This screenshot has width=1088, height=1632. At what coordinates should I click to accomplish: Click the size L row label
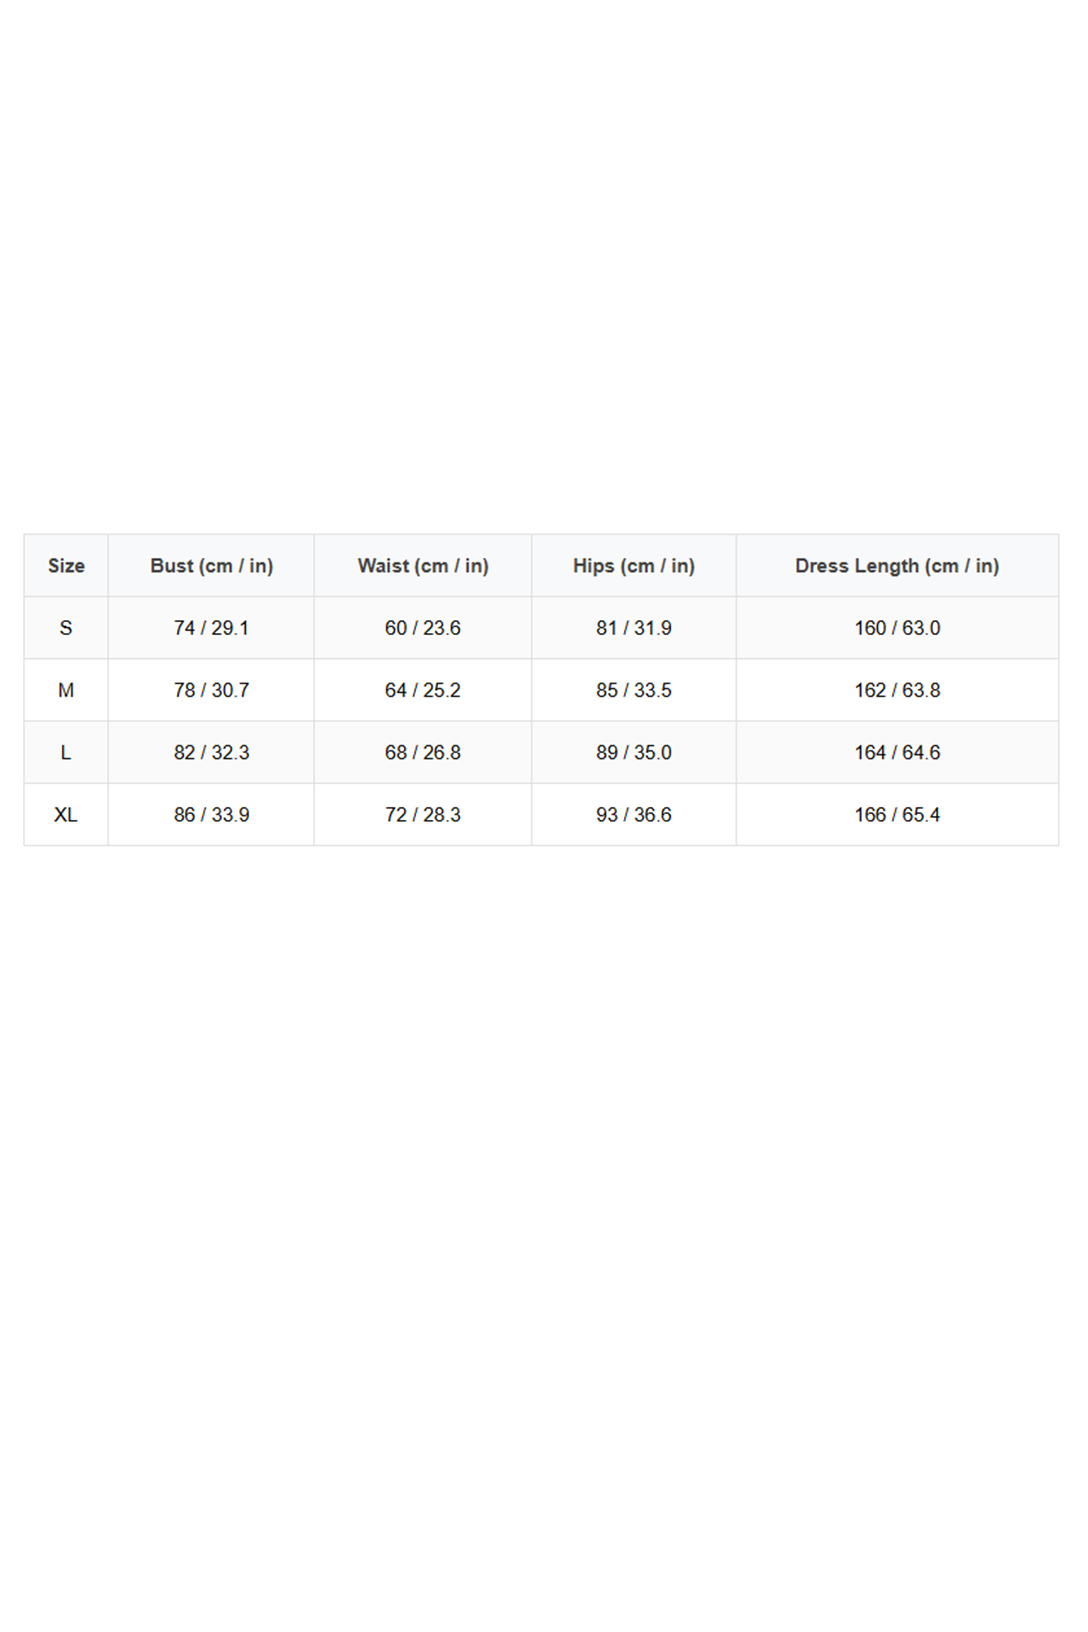coord(66,752)
